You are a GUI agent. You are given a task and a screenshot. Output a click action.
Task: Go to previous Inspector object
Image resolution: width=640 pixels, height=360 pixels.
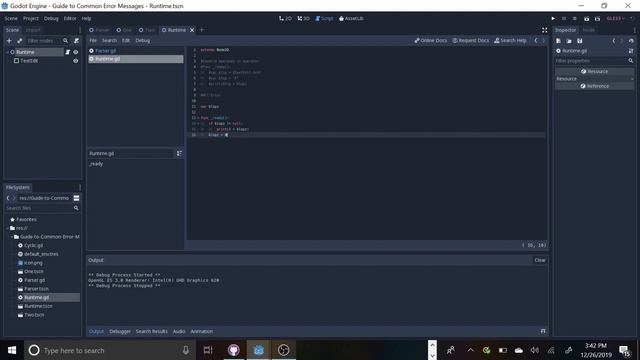pyautogui.click(x=613, y=41)
